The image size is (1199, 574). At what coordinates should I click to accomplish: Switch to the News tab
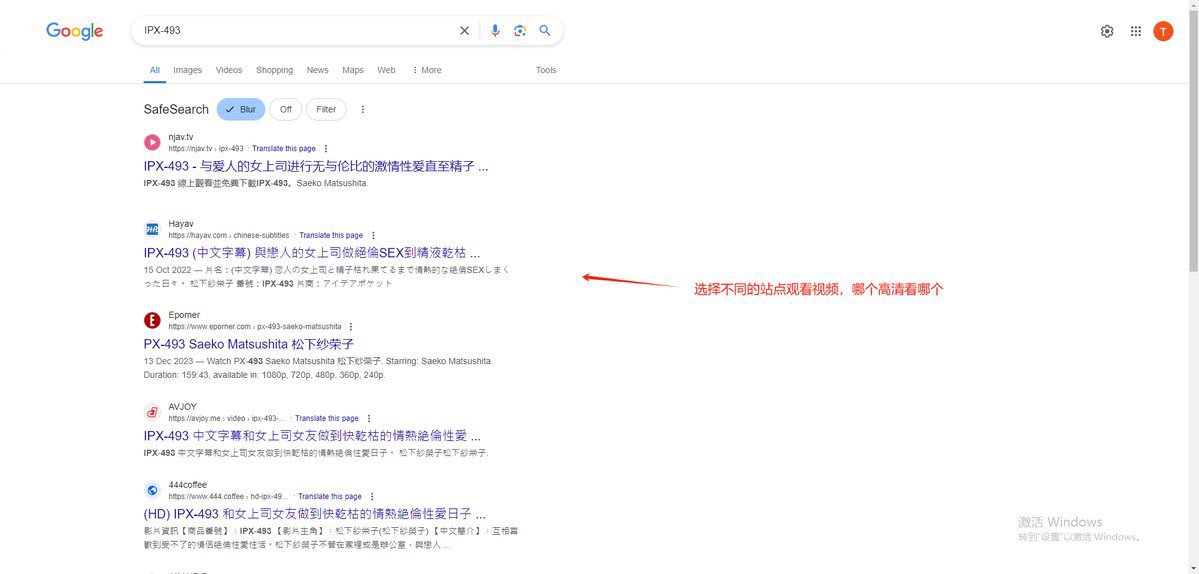tap(317, 70)
